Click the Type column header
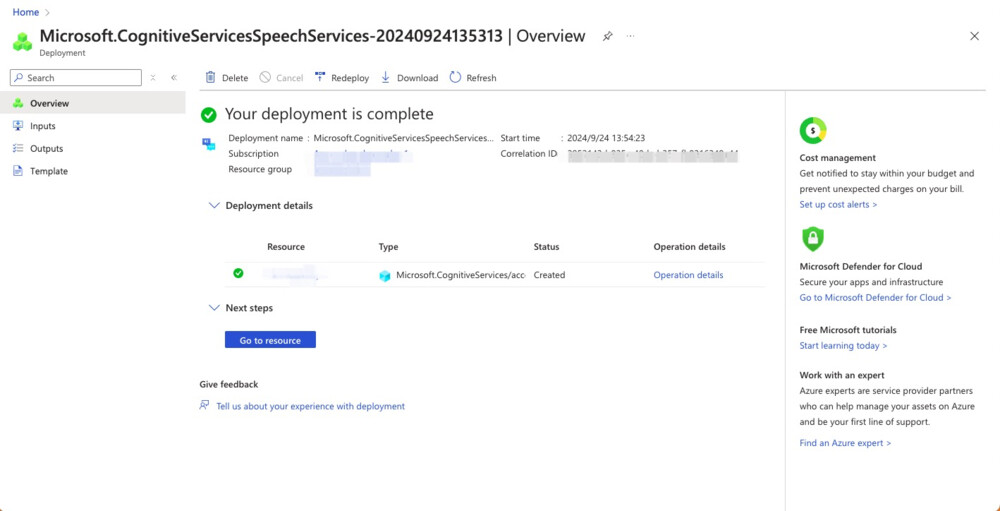 click(x=388, y=247)
